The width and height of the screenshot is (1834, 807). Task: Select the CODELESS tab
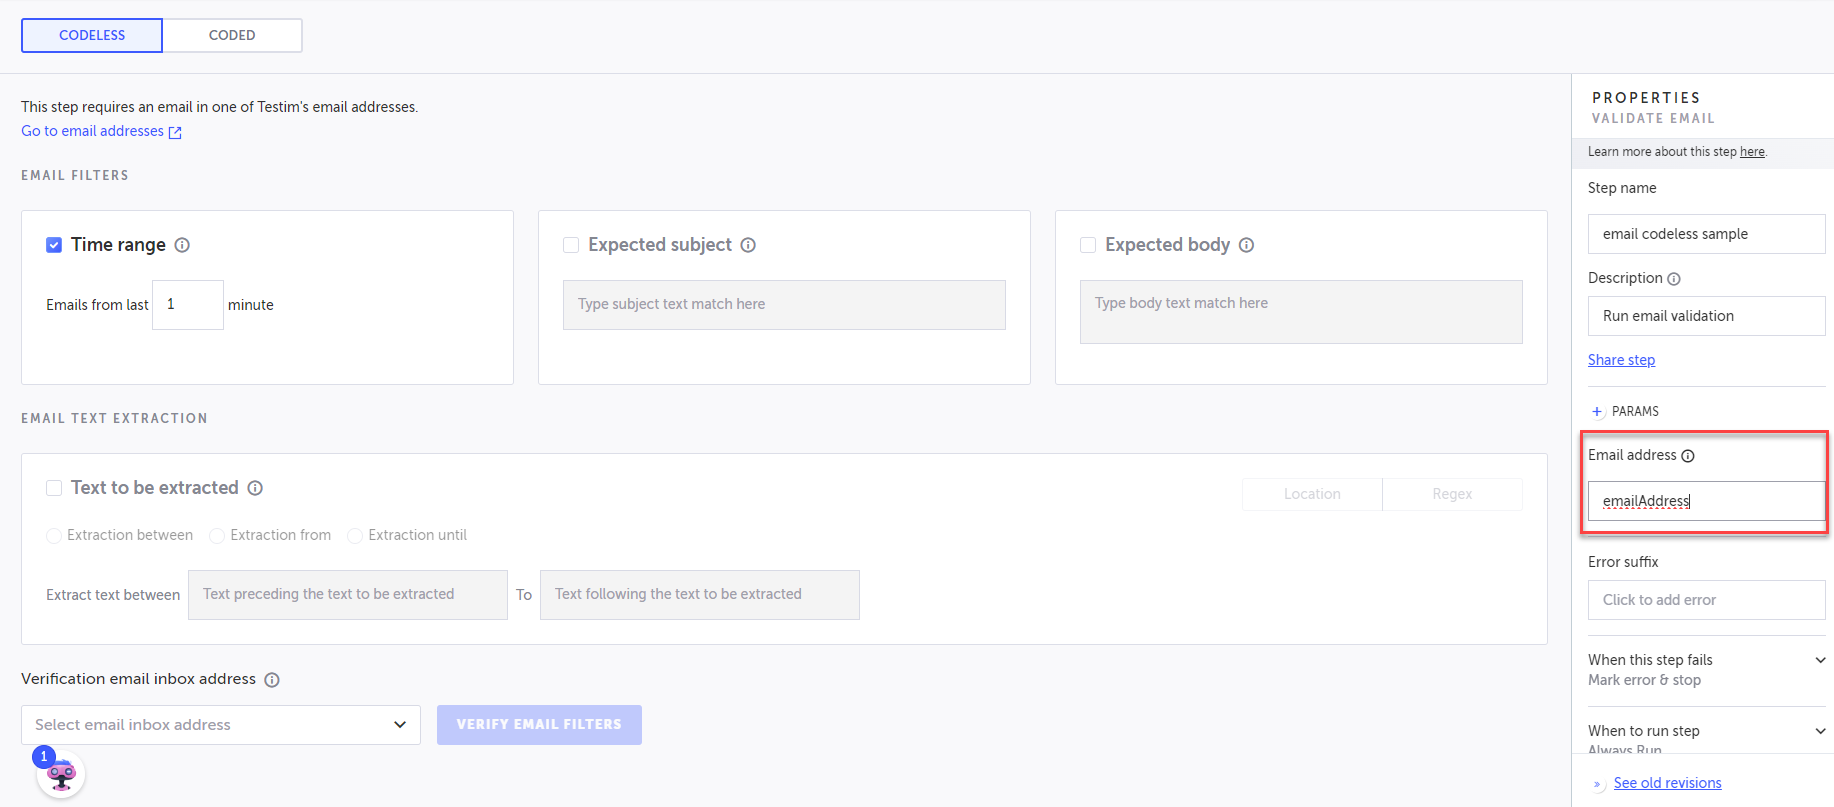click(92, 35)
